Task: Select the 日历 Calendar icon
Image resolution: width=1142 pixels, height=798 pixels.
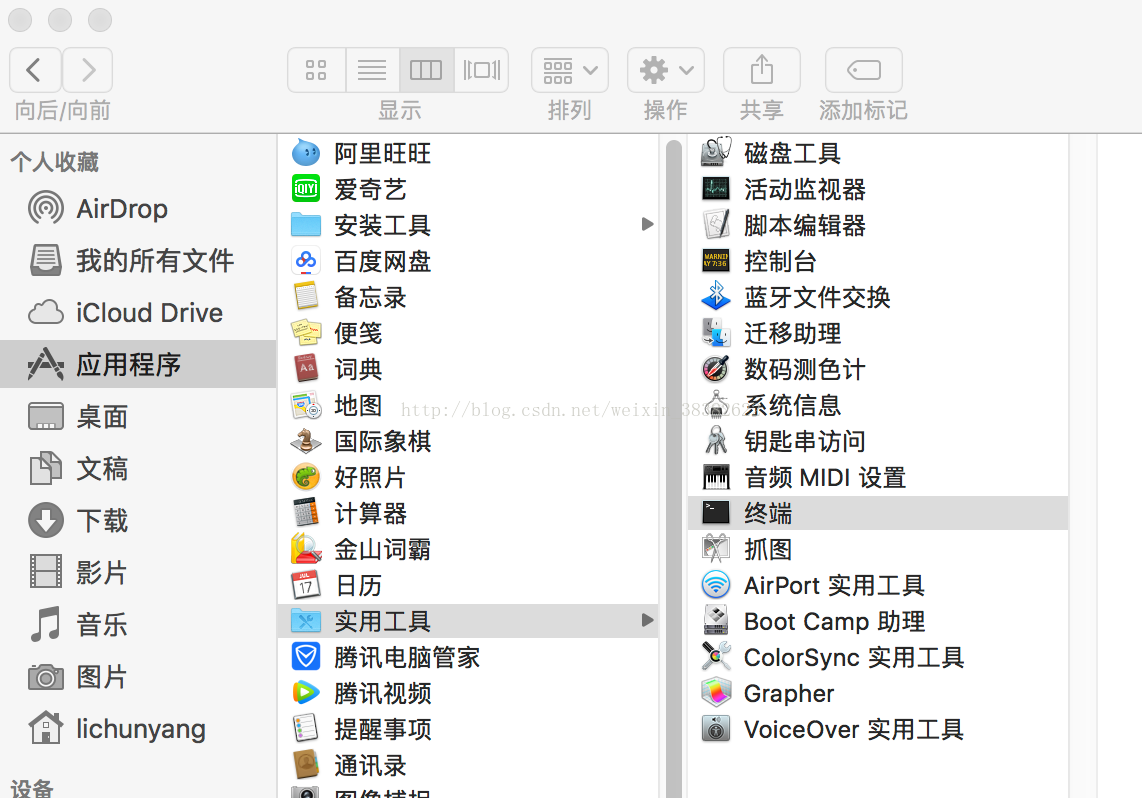Action: [306, 585]
